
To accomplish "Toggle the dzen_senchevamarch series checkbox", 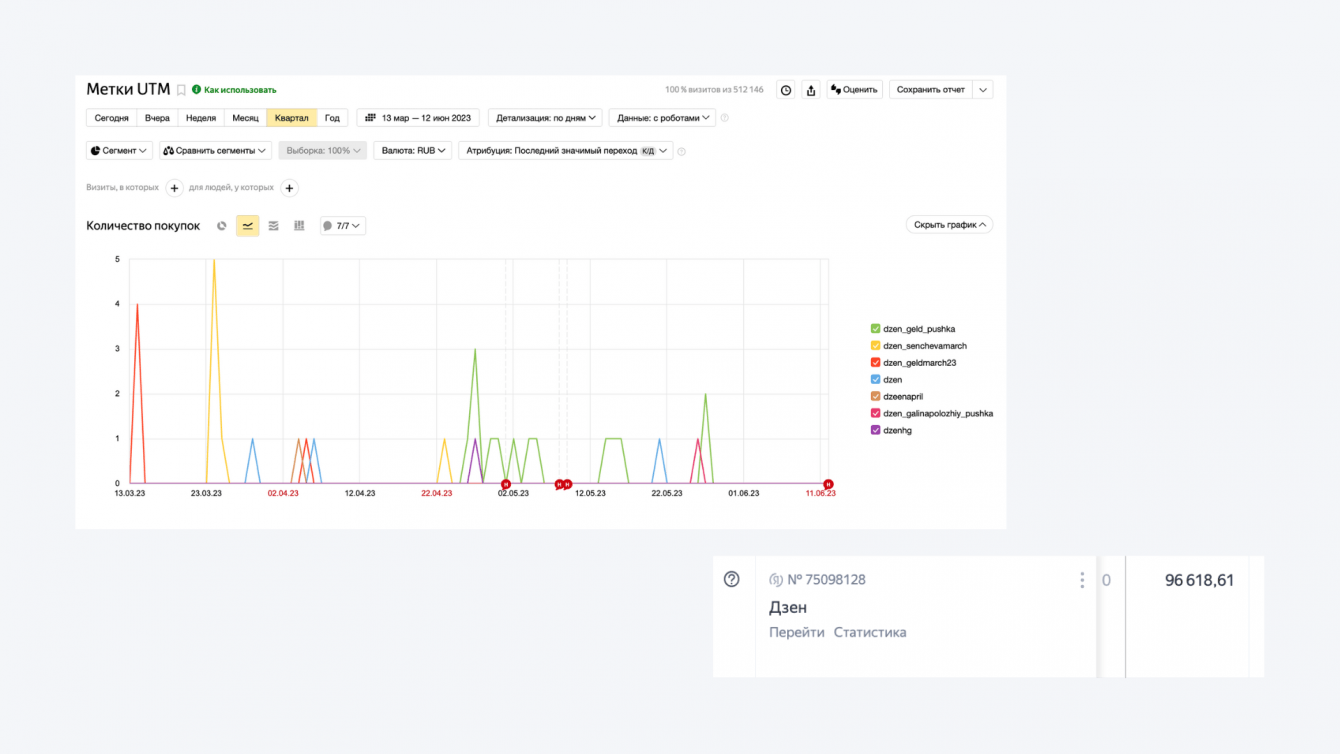I will tap(876, 346).
